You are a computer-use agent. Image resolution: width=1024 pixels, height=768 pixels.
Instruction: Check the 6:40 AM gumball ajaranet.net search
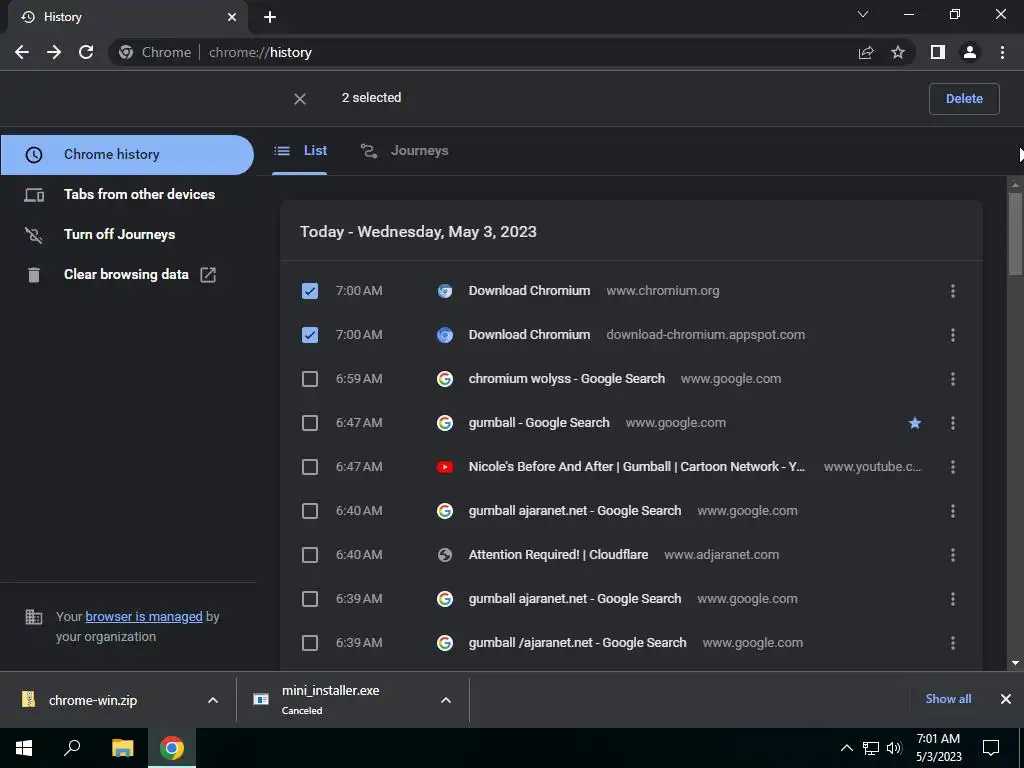(310, 511)
